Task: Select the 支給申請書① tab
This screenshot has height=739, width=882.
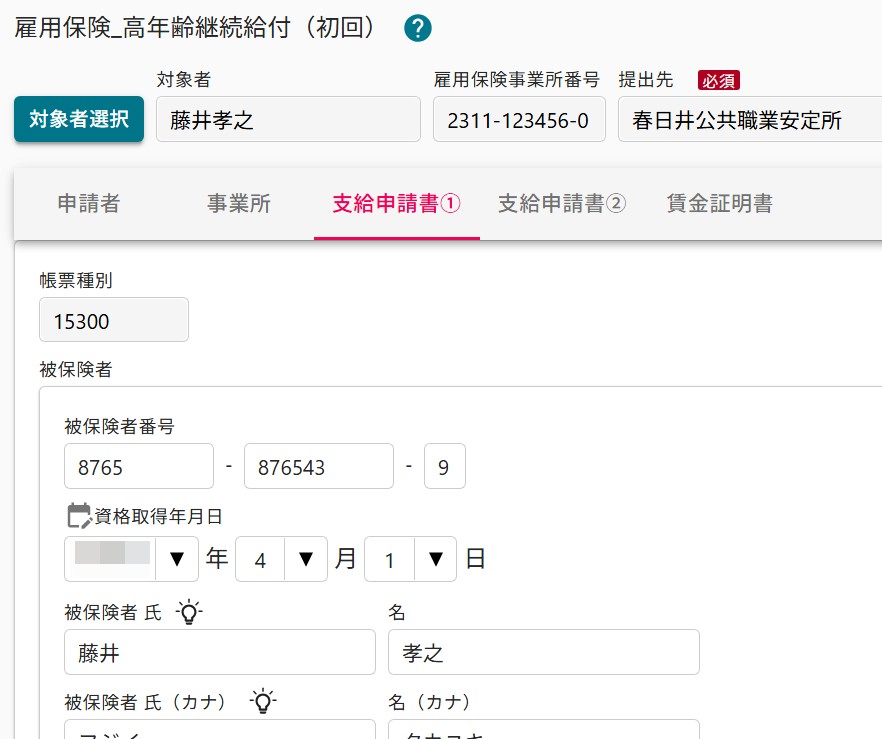Action: 397,203
